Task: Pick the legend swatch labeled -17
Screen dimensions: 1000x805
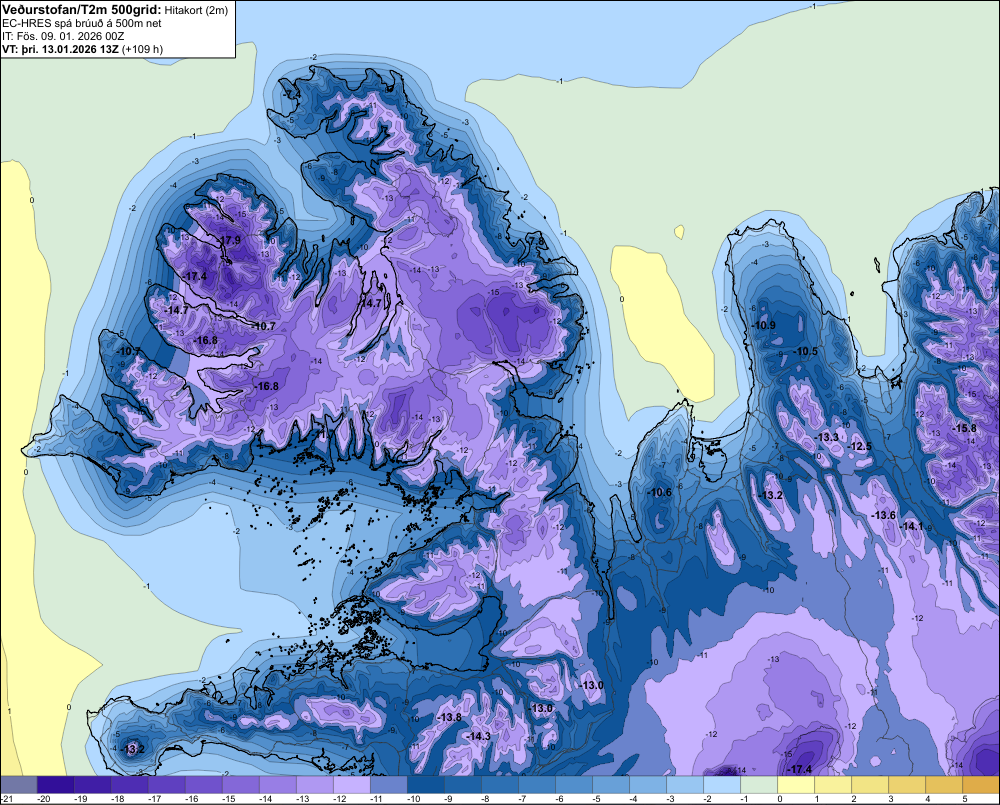Action: (x=167, y=784)
